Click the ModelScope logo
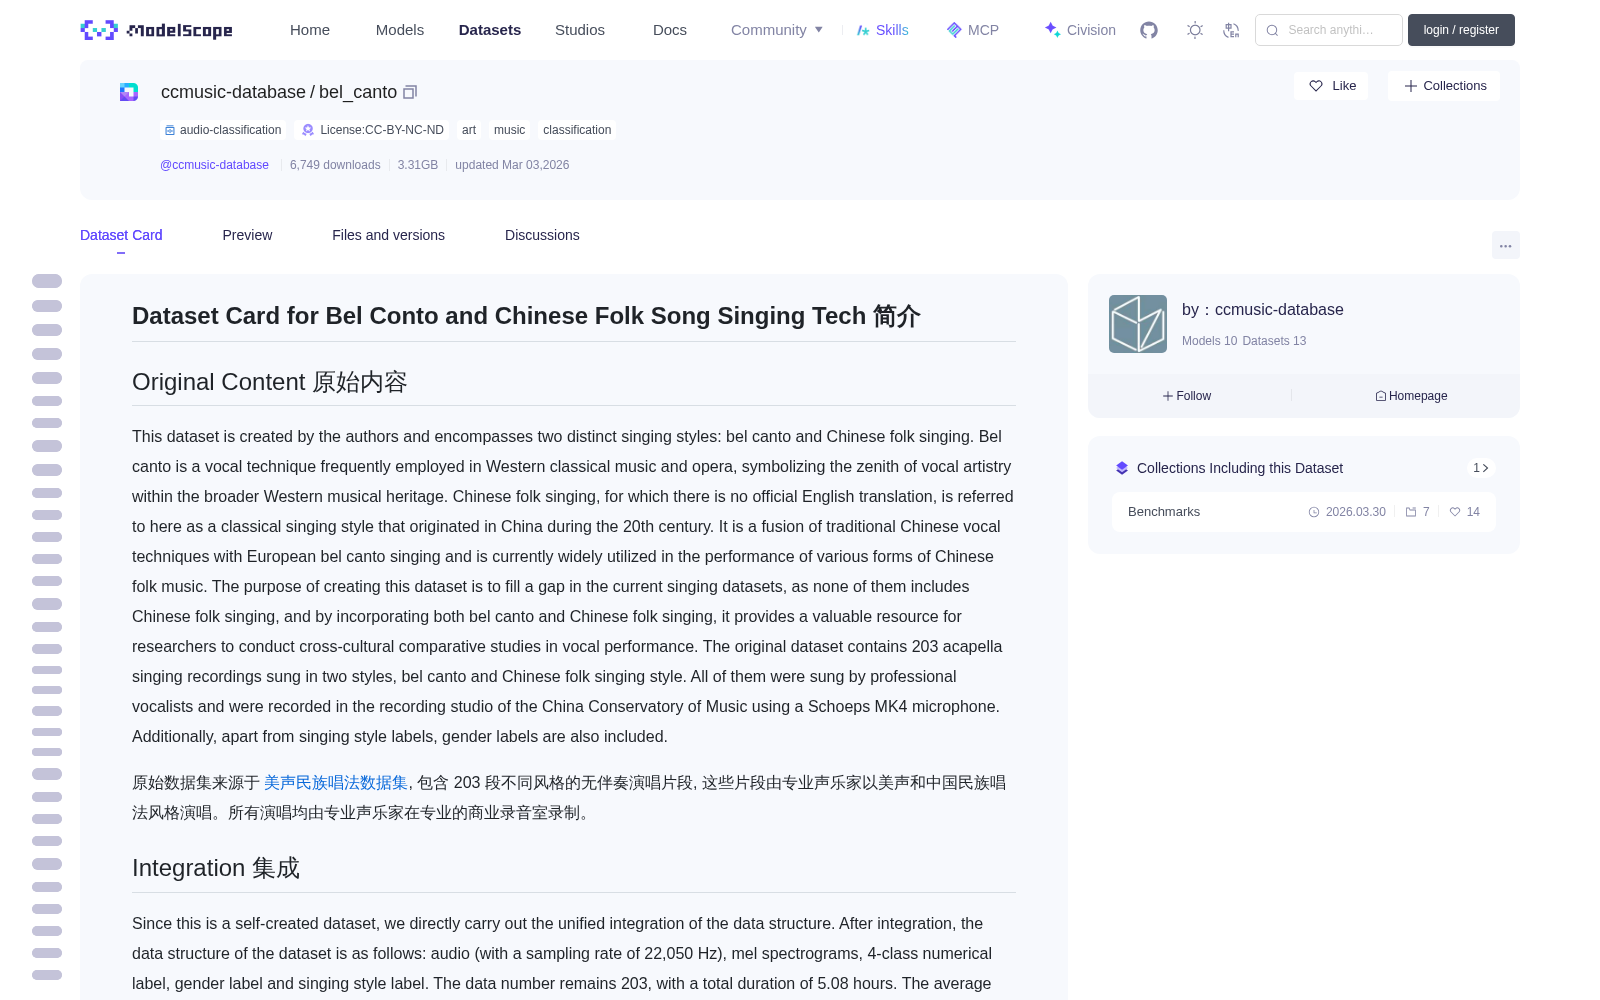1600x1000 pixels. 157,30
